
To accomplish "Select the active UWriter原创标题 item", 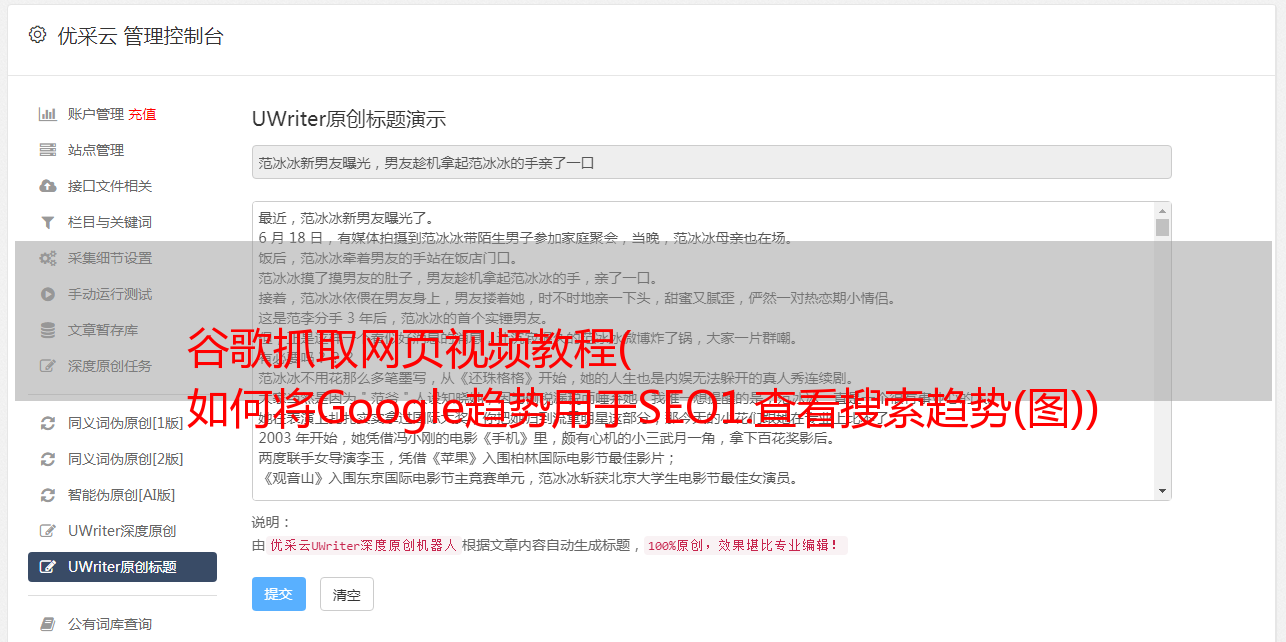I will [x=122, y=567].
